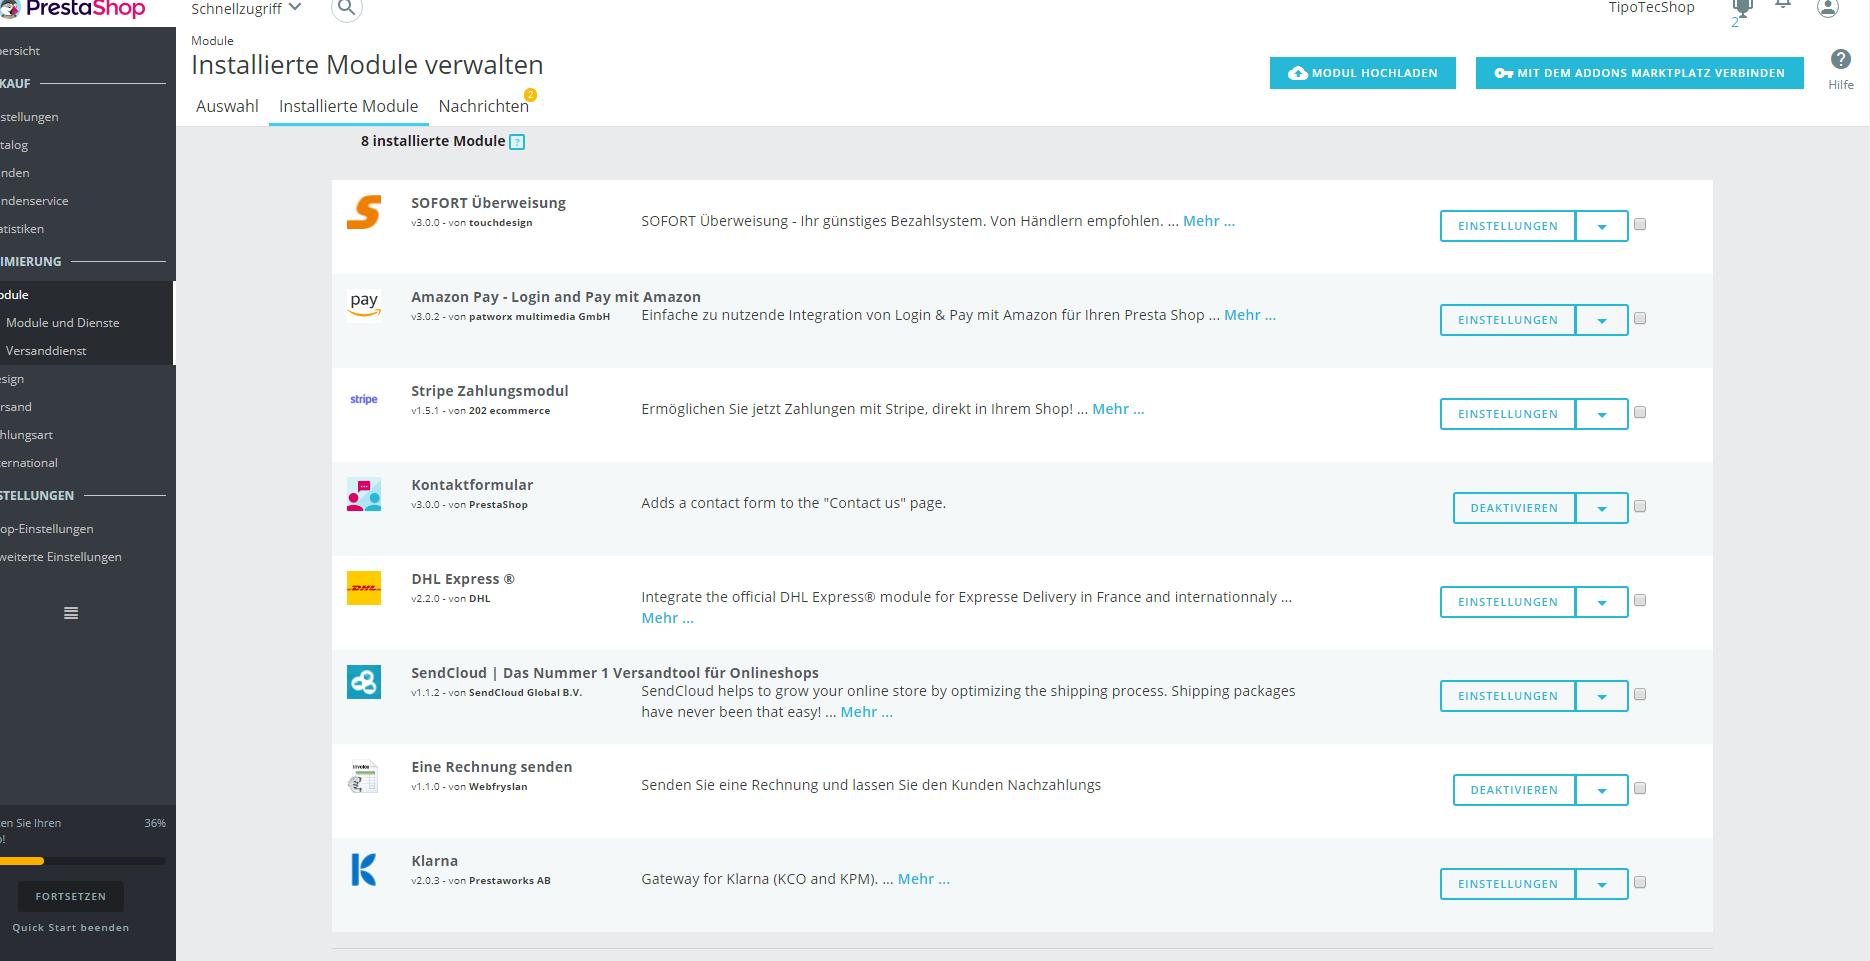The height and width of the screenshot is (961, 1870).
Task: Expand the Klarna actions dropdown arrow
Action: (x=1602, y=884)
